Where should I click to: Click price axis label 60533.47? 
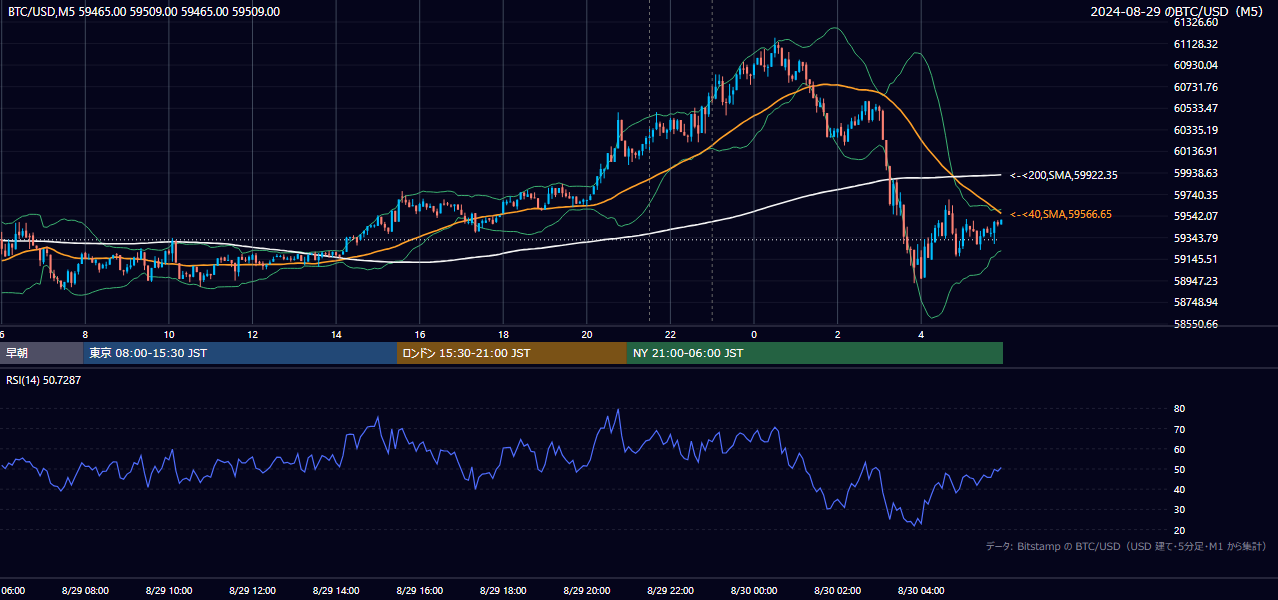1196,108
